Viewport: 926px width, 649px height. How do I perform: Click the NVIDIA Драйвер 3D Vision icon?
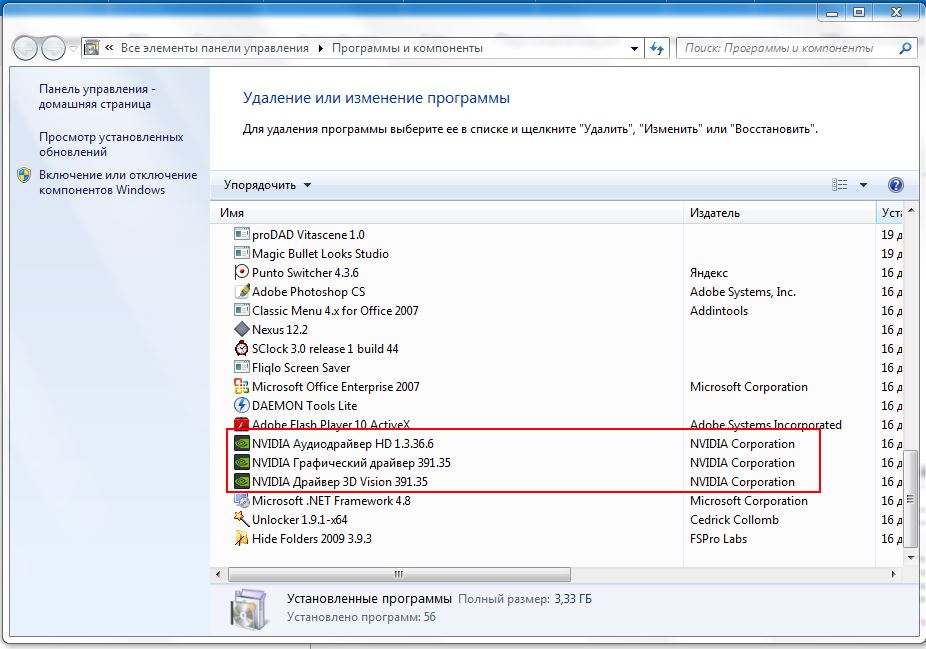tap(242, 481)
